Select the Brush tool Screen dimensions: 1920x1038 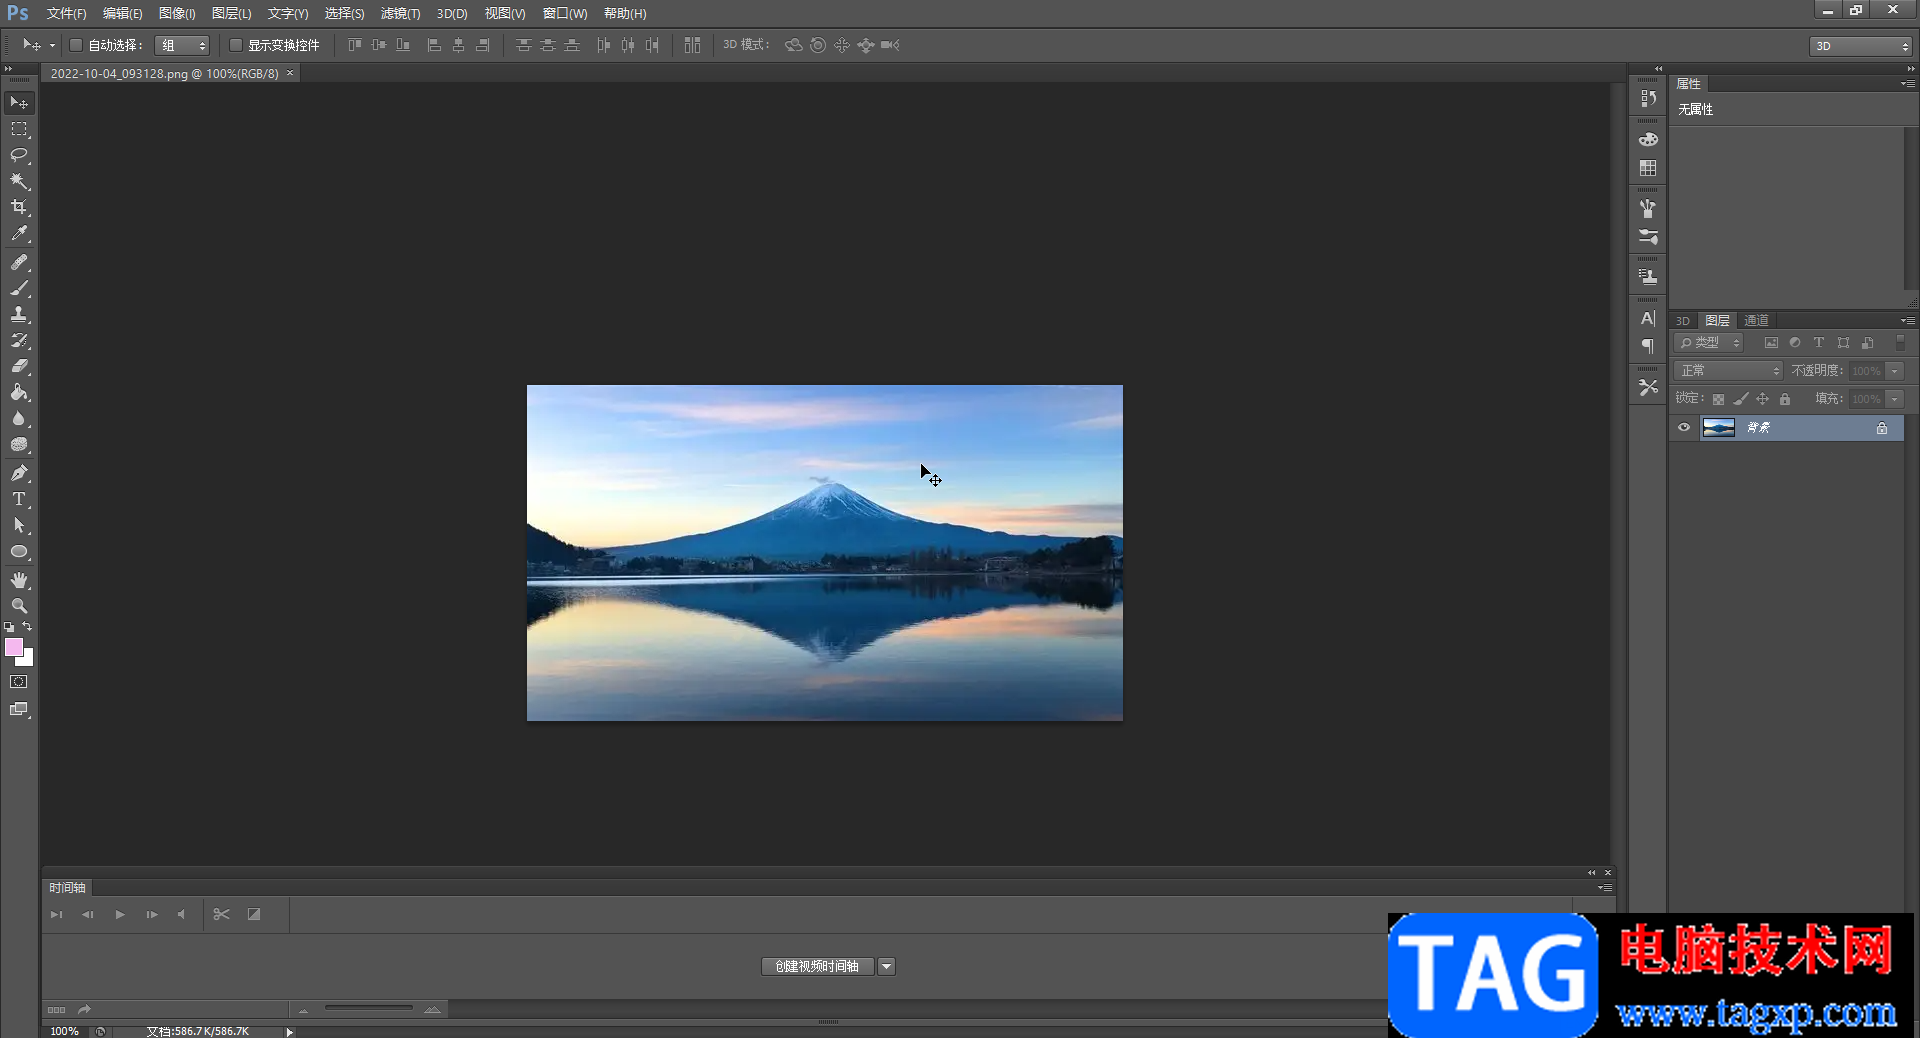(19, 288)
